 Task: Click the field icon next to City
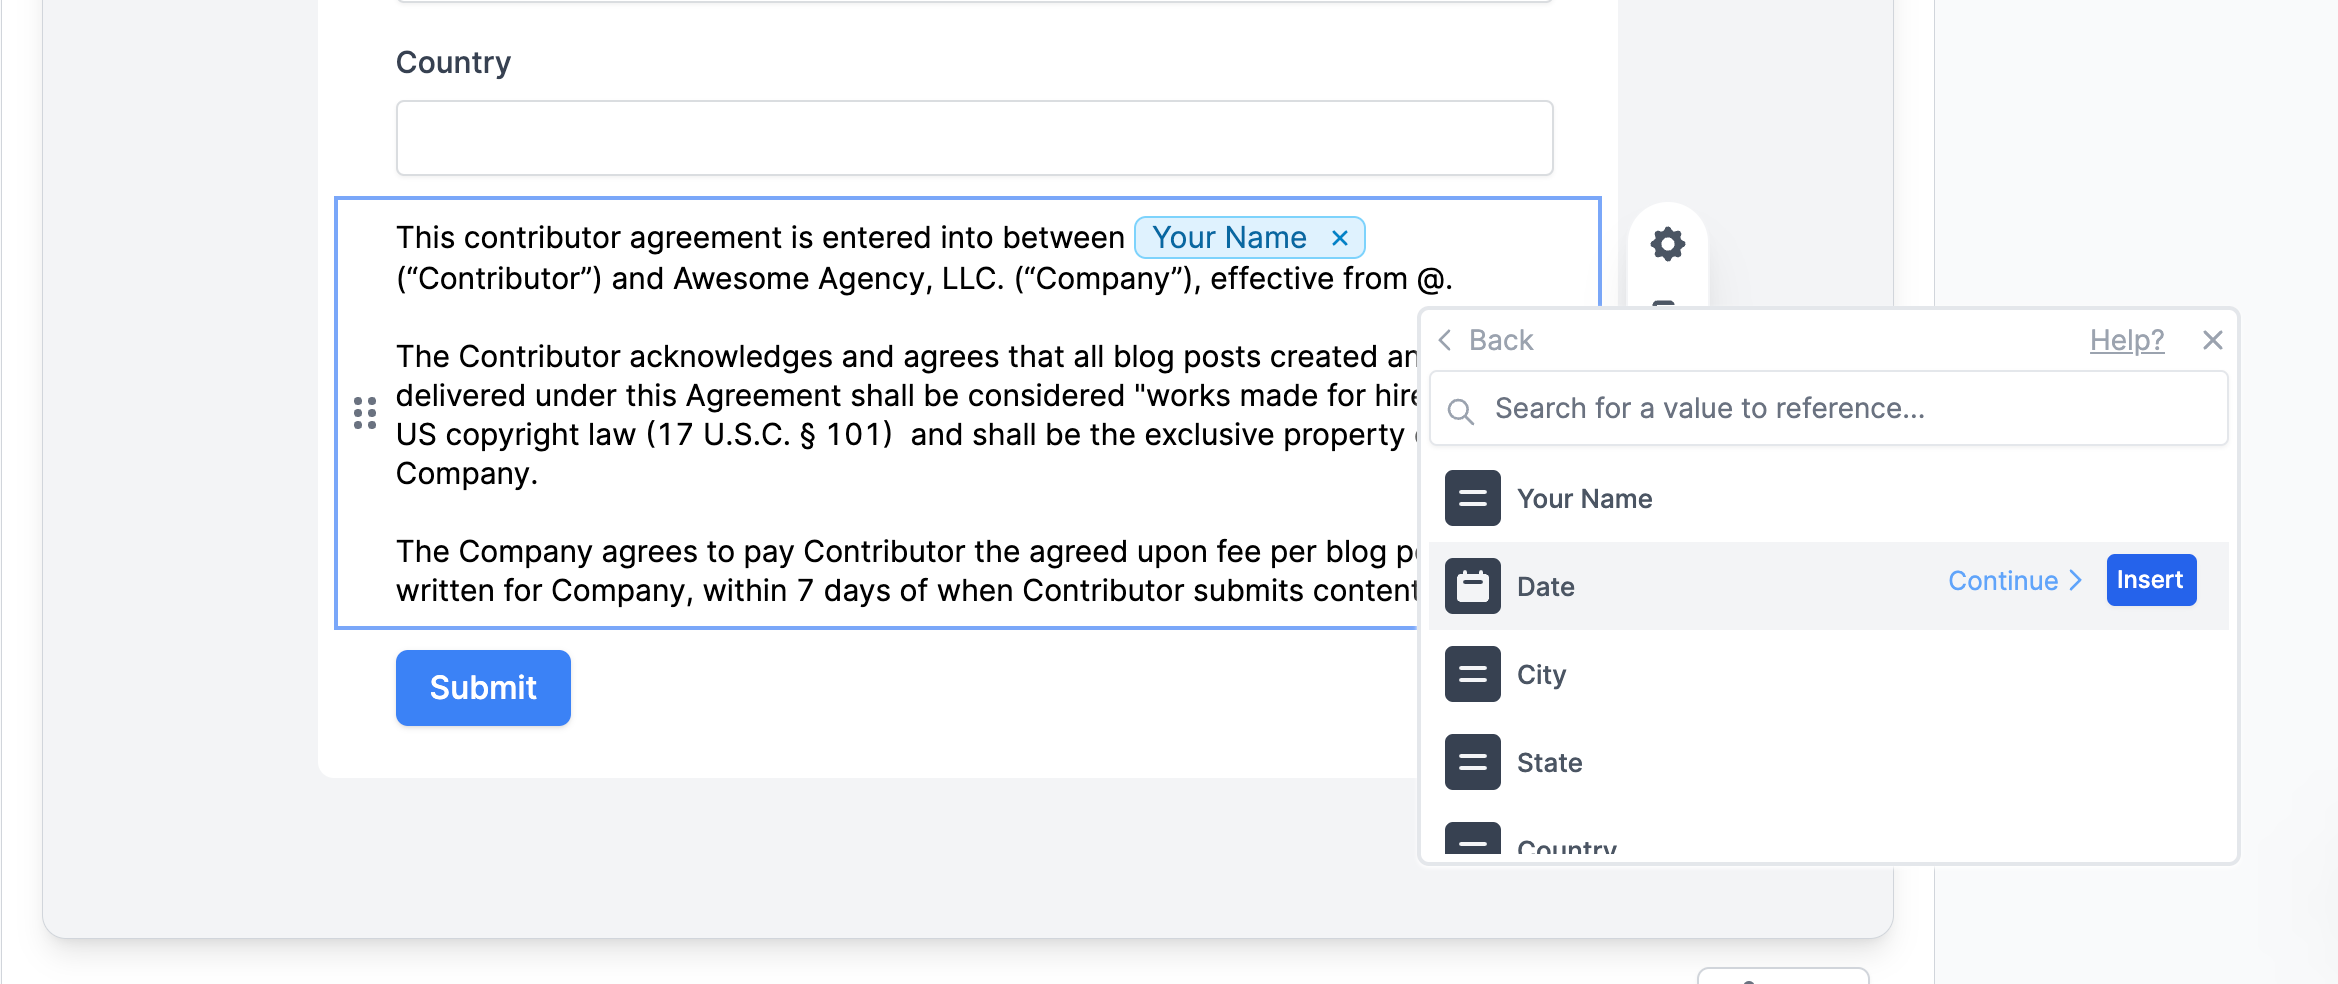pyautogui.click(x=1472, y=674)
